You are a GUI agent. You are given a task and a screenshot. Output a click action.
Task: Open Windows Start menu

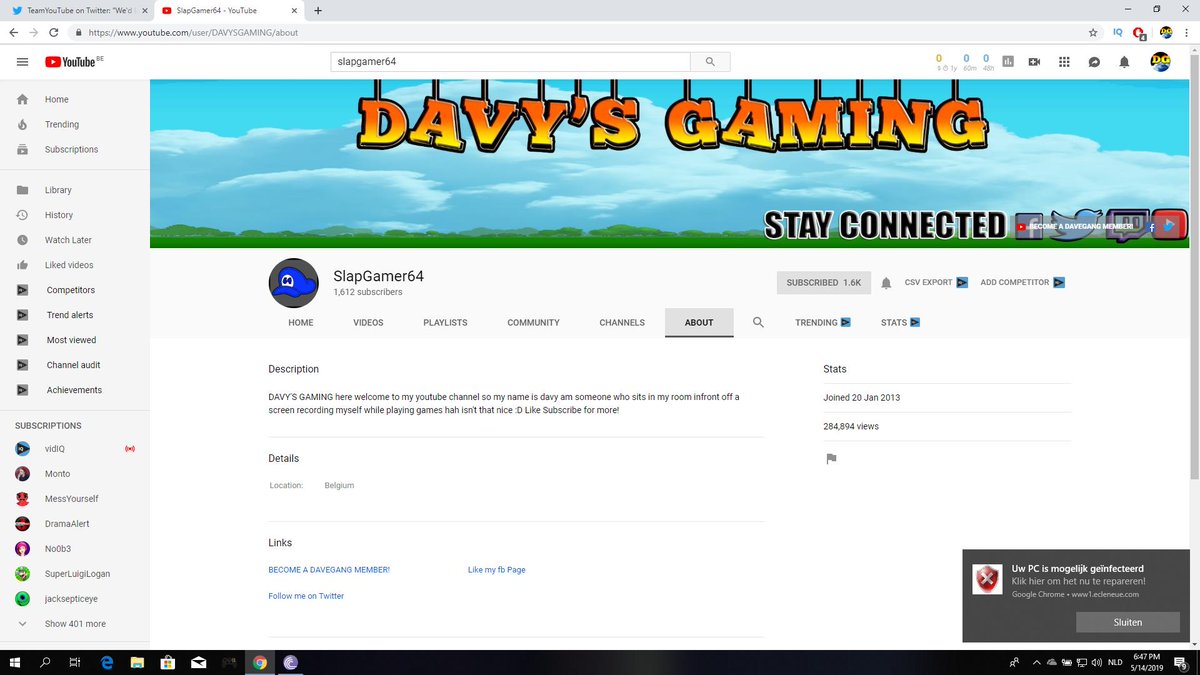(14, 662)
